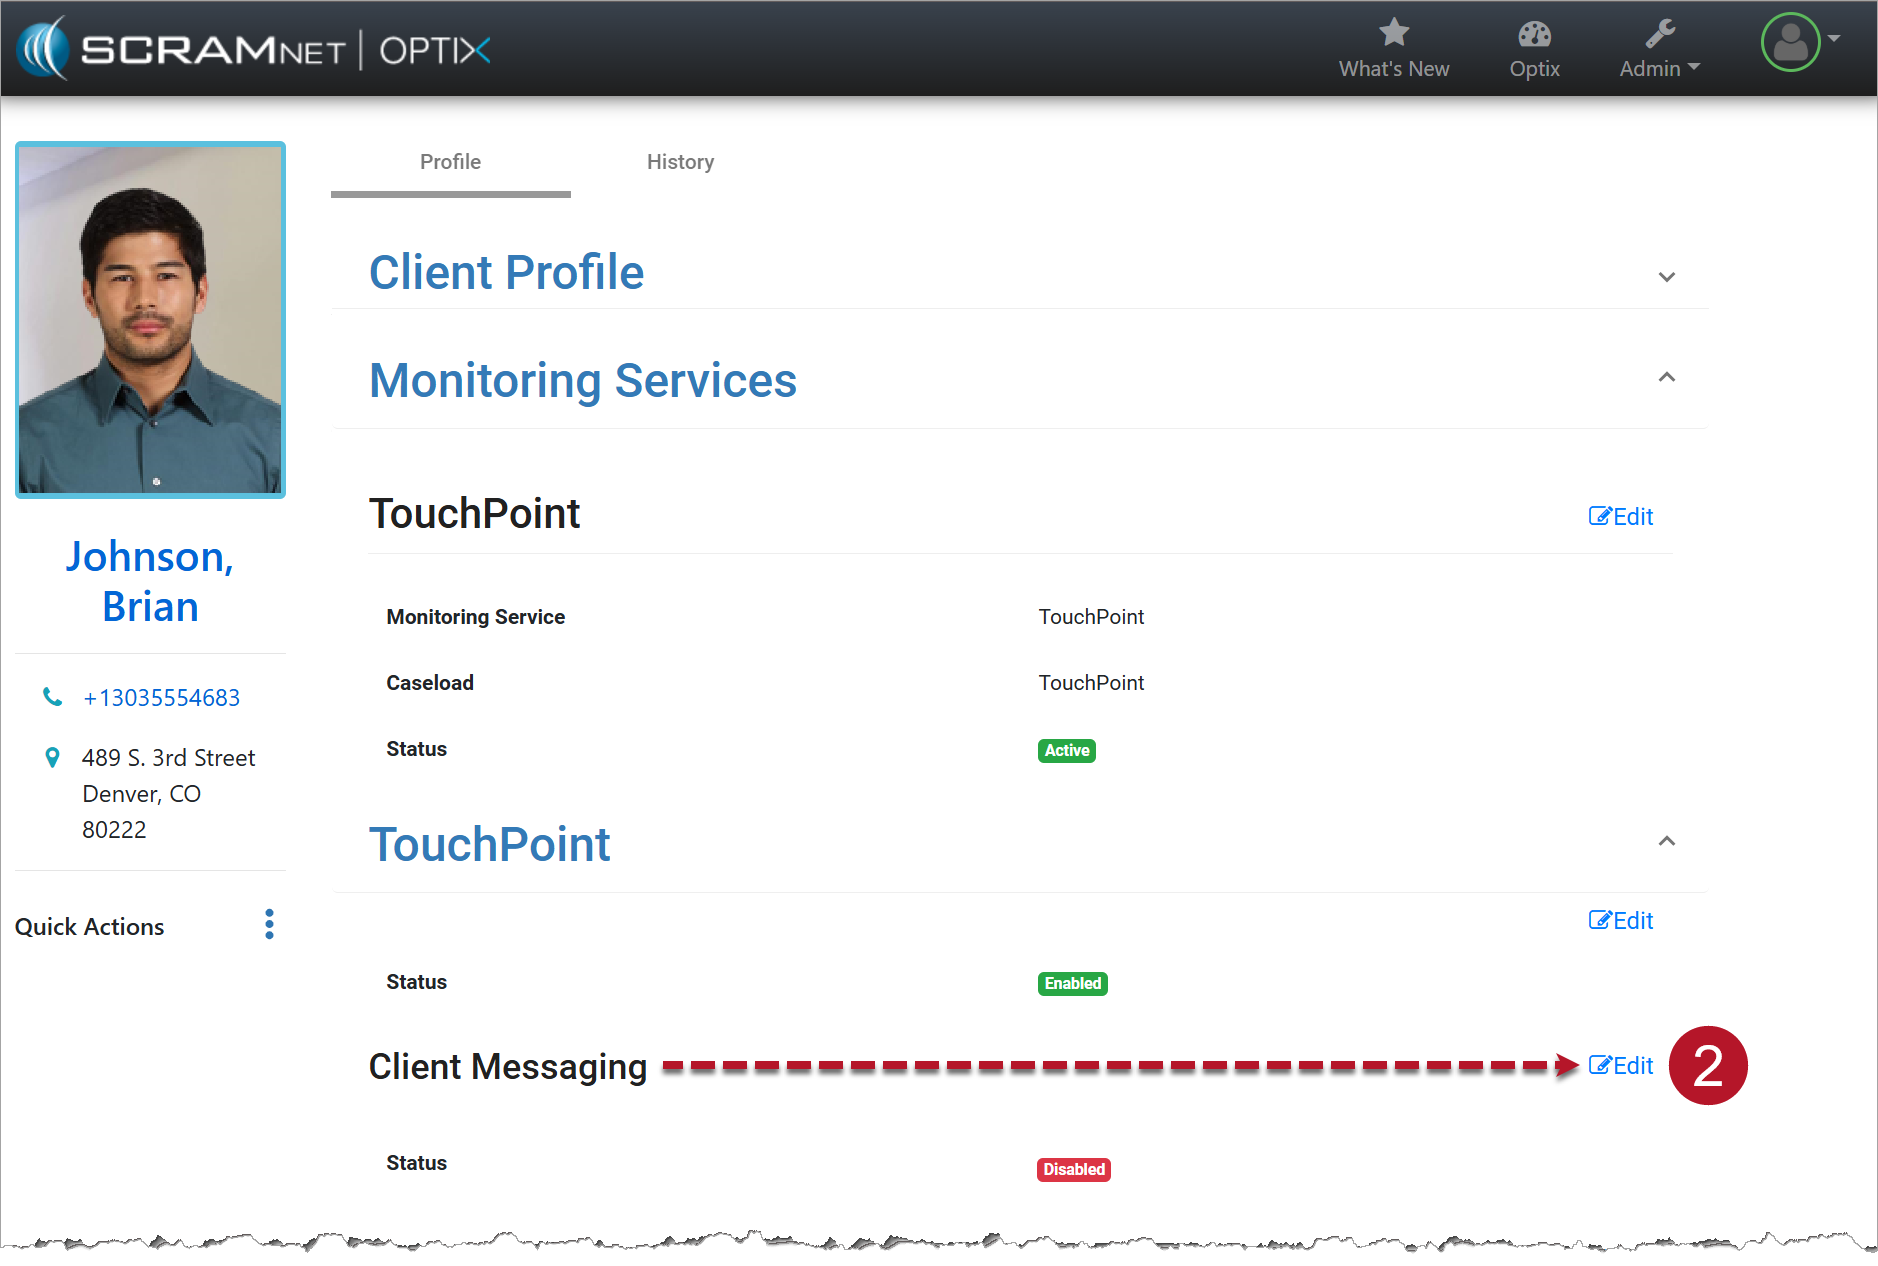
Task: Switch to the History tab
Action: 680,162
